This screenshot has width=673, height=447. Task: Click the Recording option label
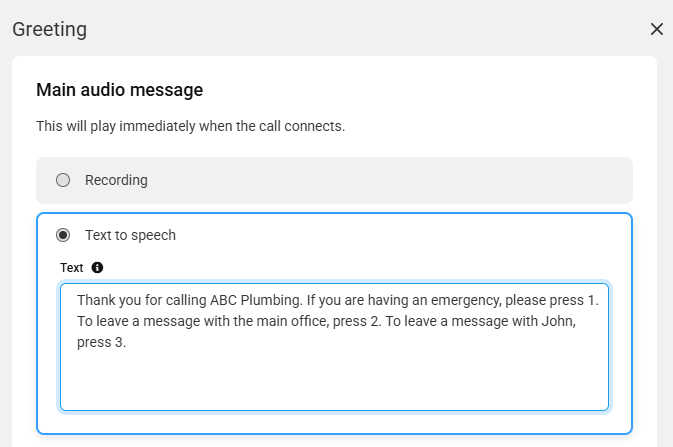click(116, 180)
